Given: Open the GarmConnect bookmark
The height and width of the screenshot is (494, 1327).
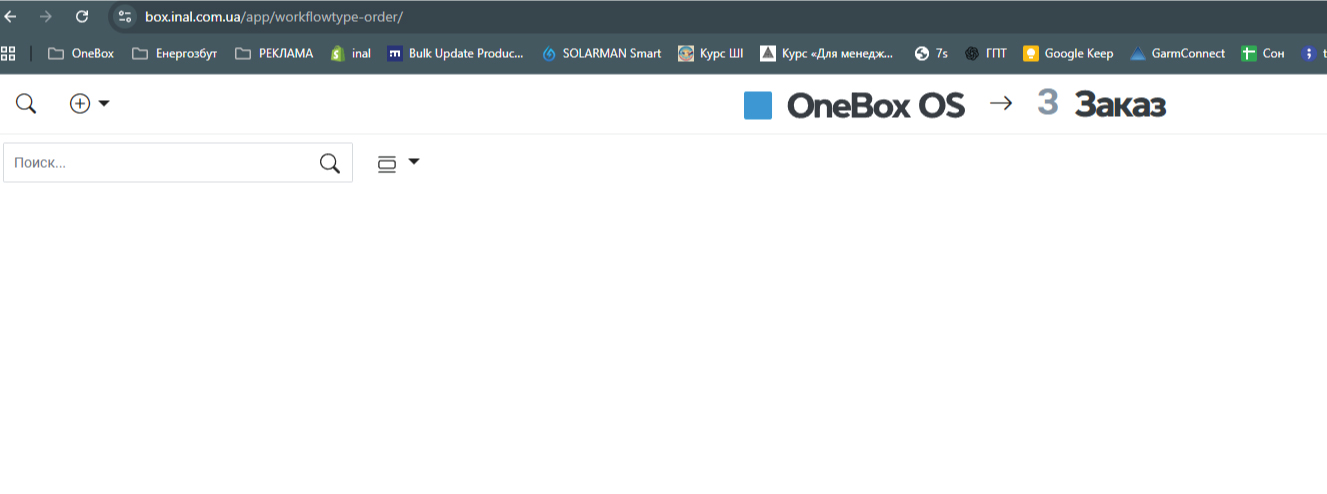Looking at the screenshot, I should 1178,53.
